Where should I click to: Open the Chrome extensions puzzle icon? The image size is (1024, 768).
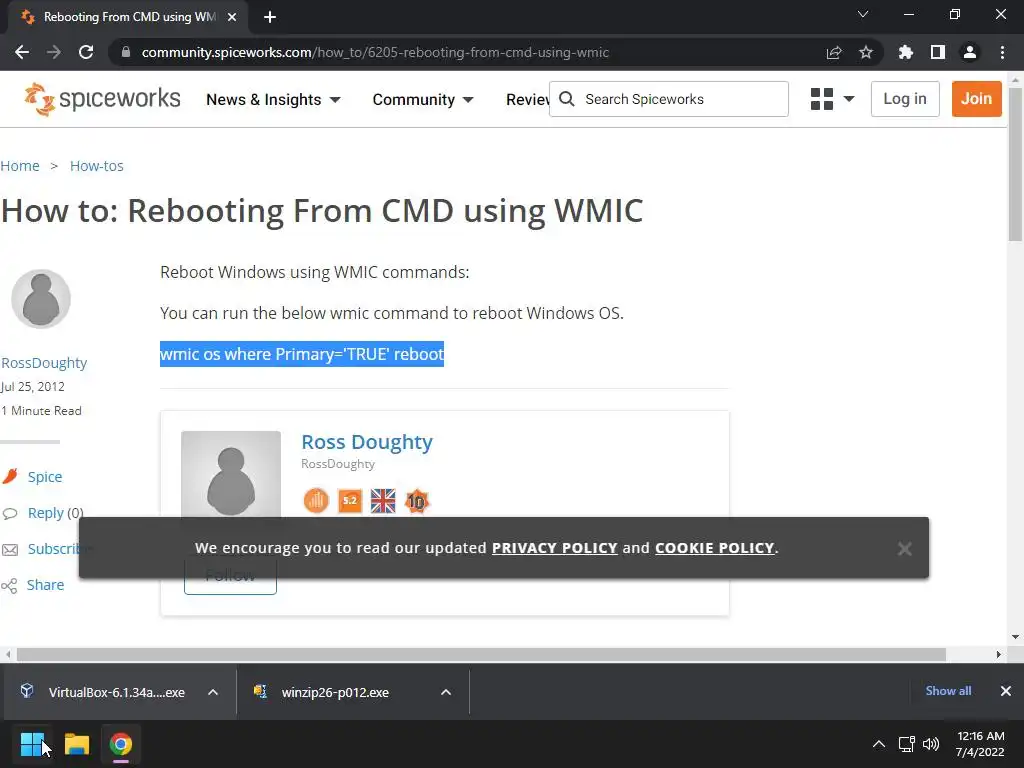[x=906, y=52]
